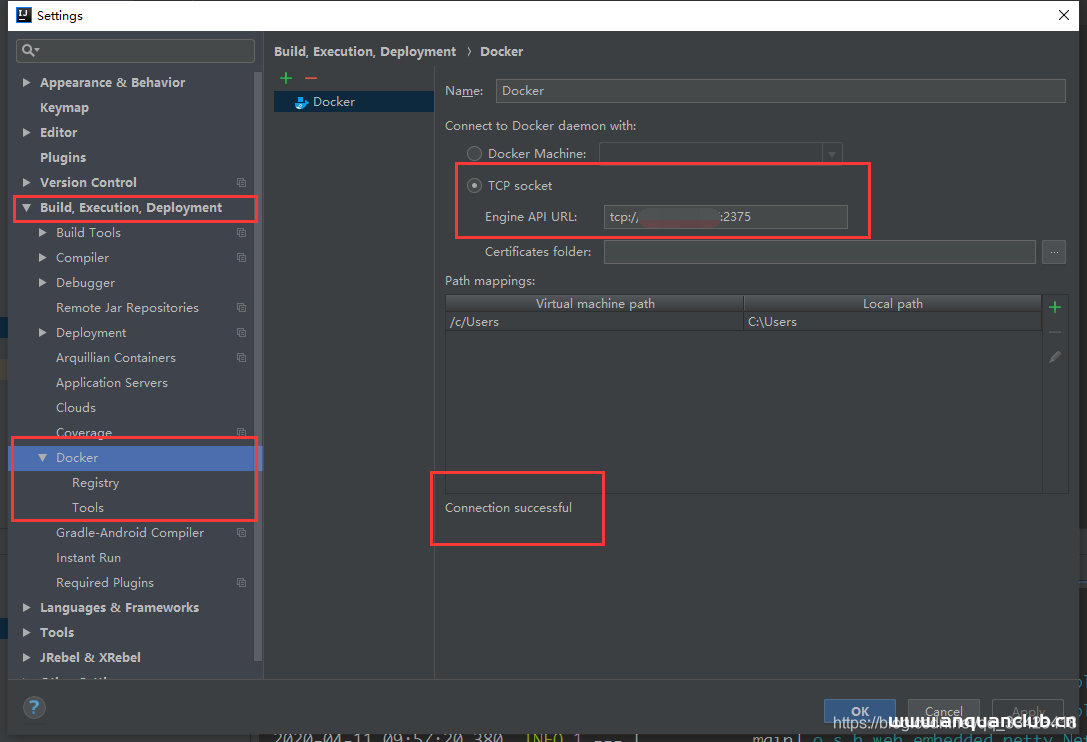Viewport: 1087px width, 742px height.
Task: Collapse Build, Execution, Deployment section
Action: pos(26,207)
